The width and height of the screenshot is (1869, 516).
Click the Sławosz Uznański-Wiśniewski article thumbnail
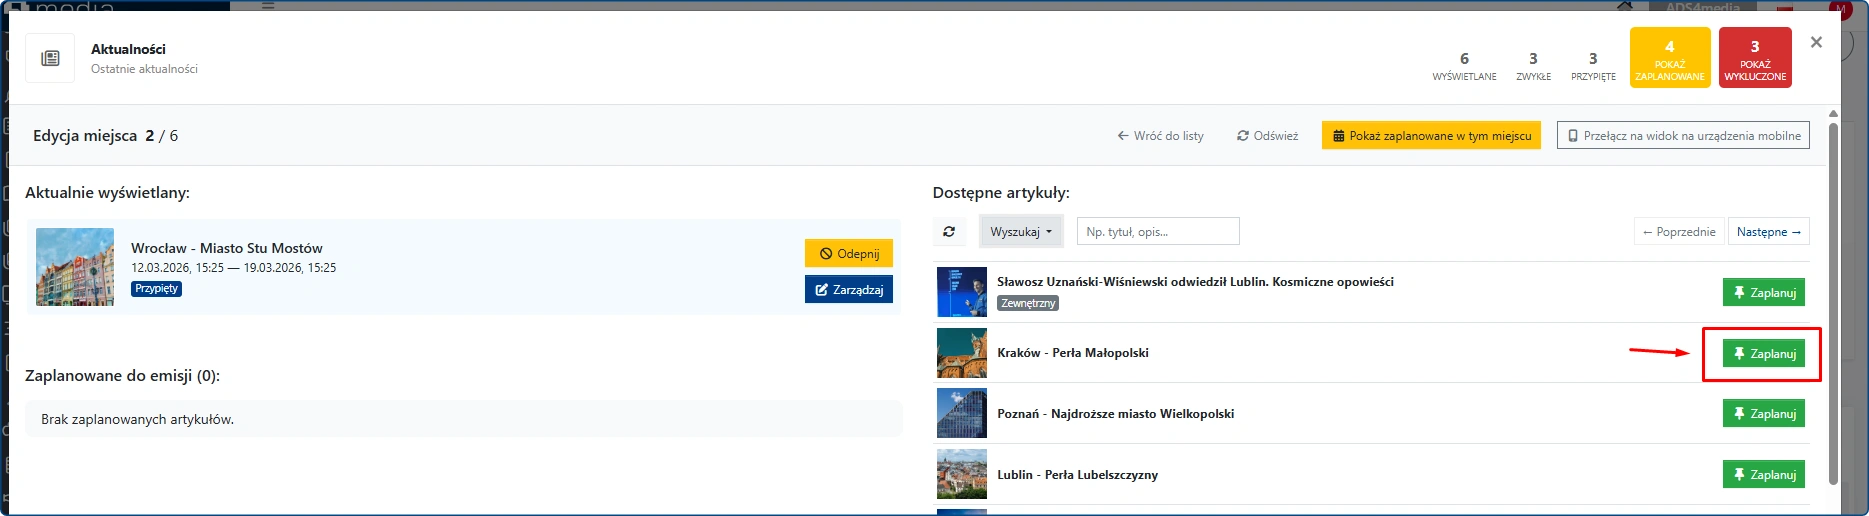pos(962,292)
